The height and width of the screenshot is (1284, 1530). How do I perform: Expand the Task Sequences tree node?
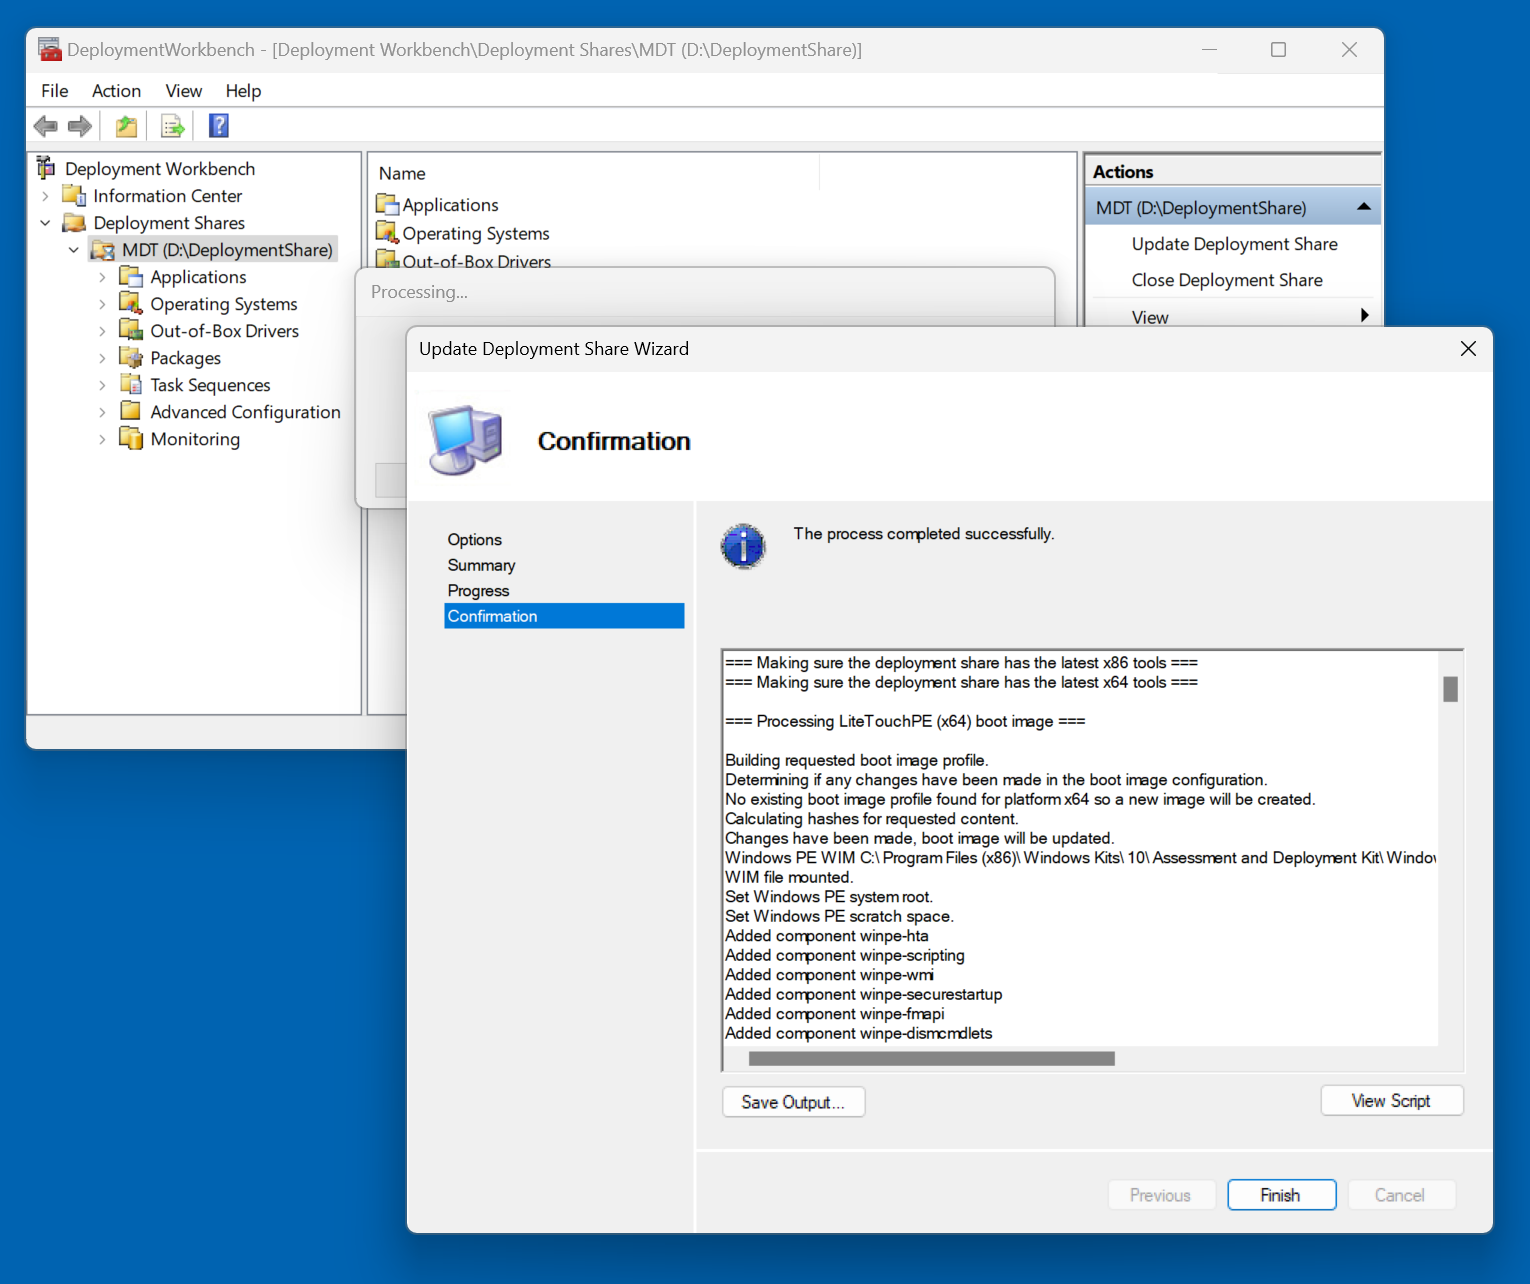tap(102, 385)
